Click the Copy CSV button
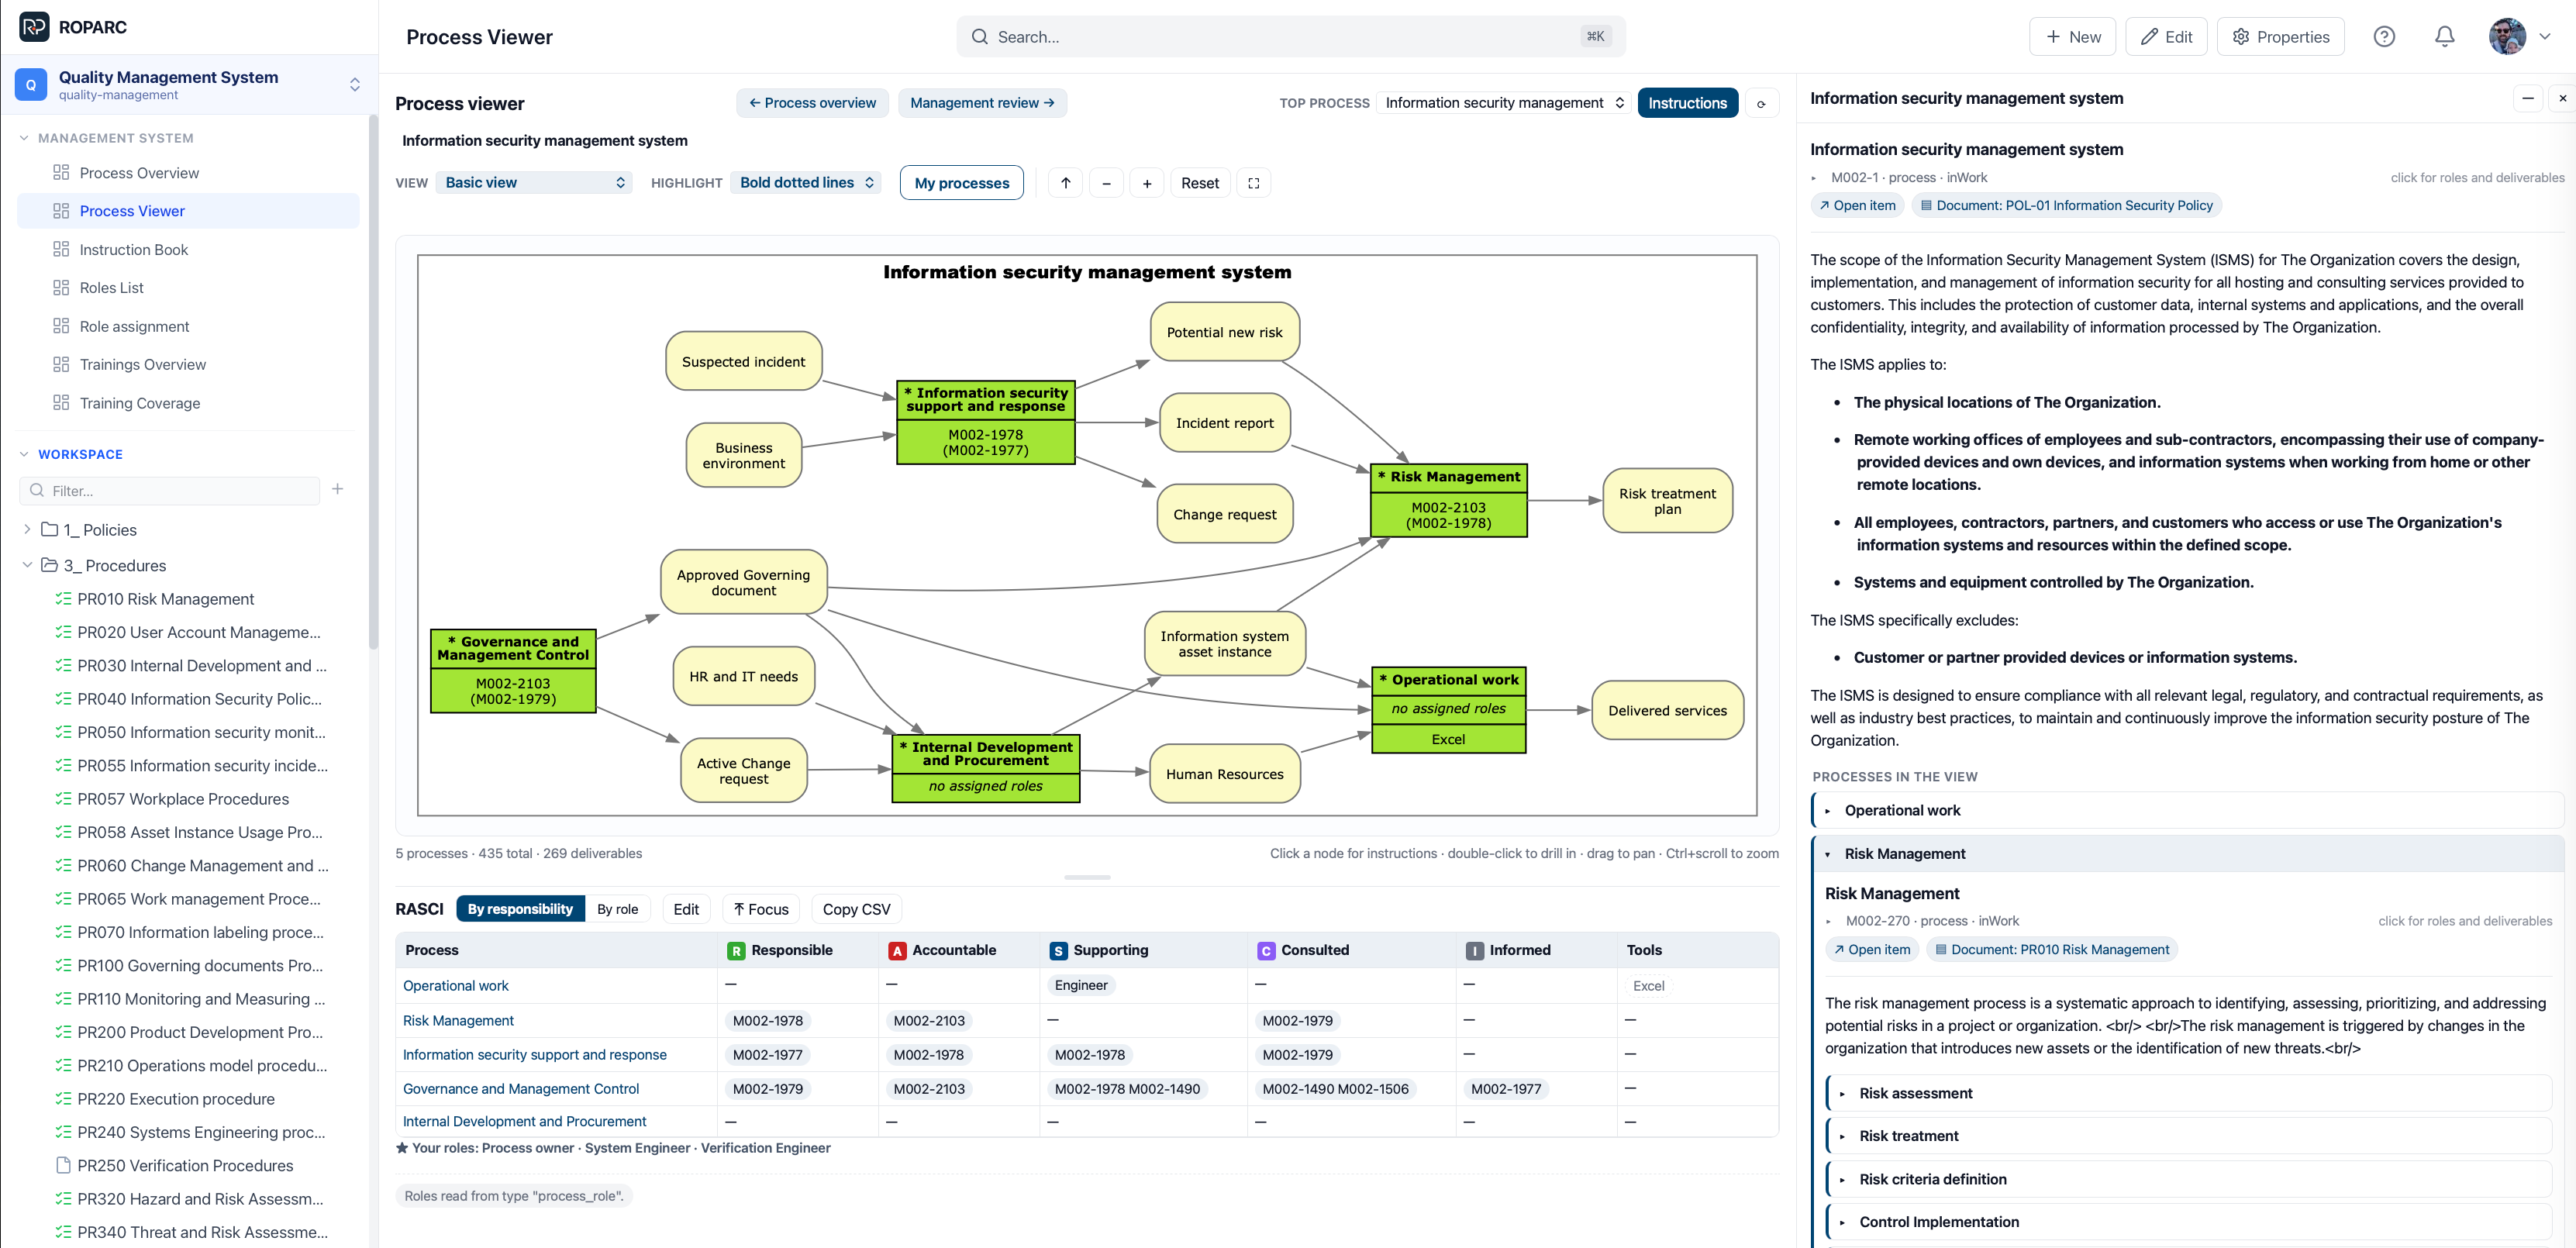 pos(856,909)
